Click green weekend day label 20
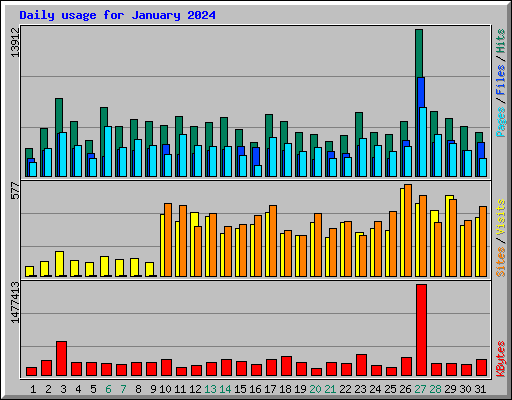Viewport: 512px width, 400px height. [315, 389]
